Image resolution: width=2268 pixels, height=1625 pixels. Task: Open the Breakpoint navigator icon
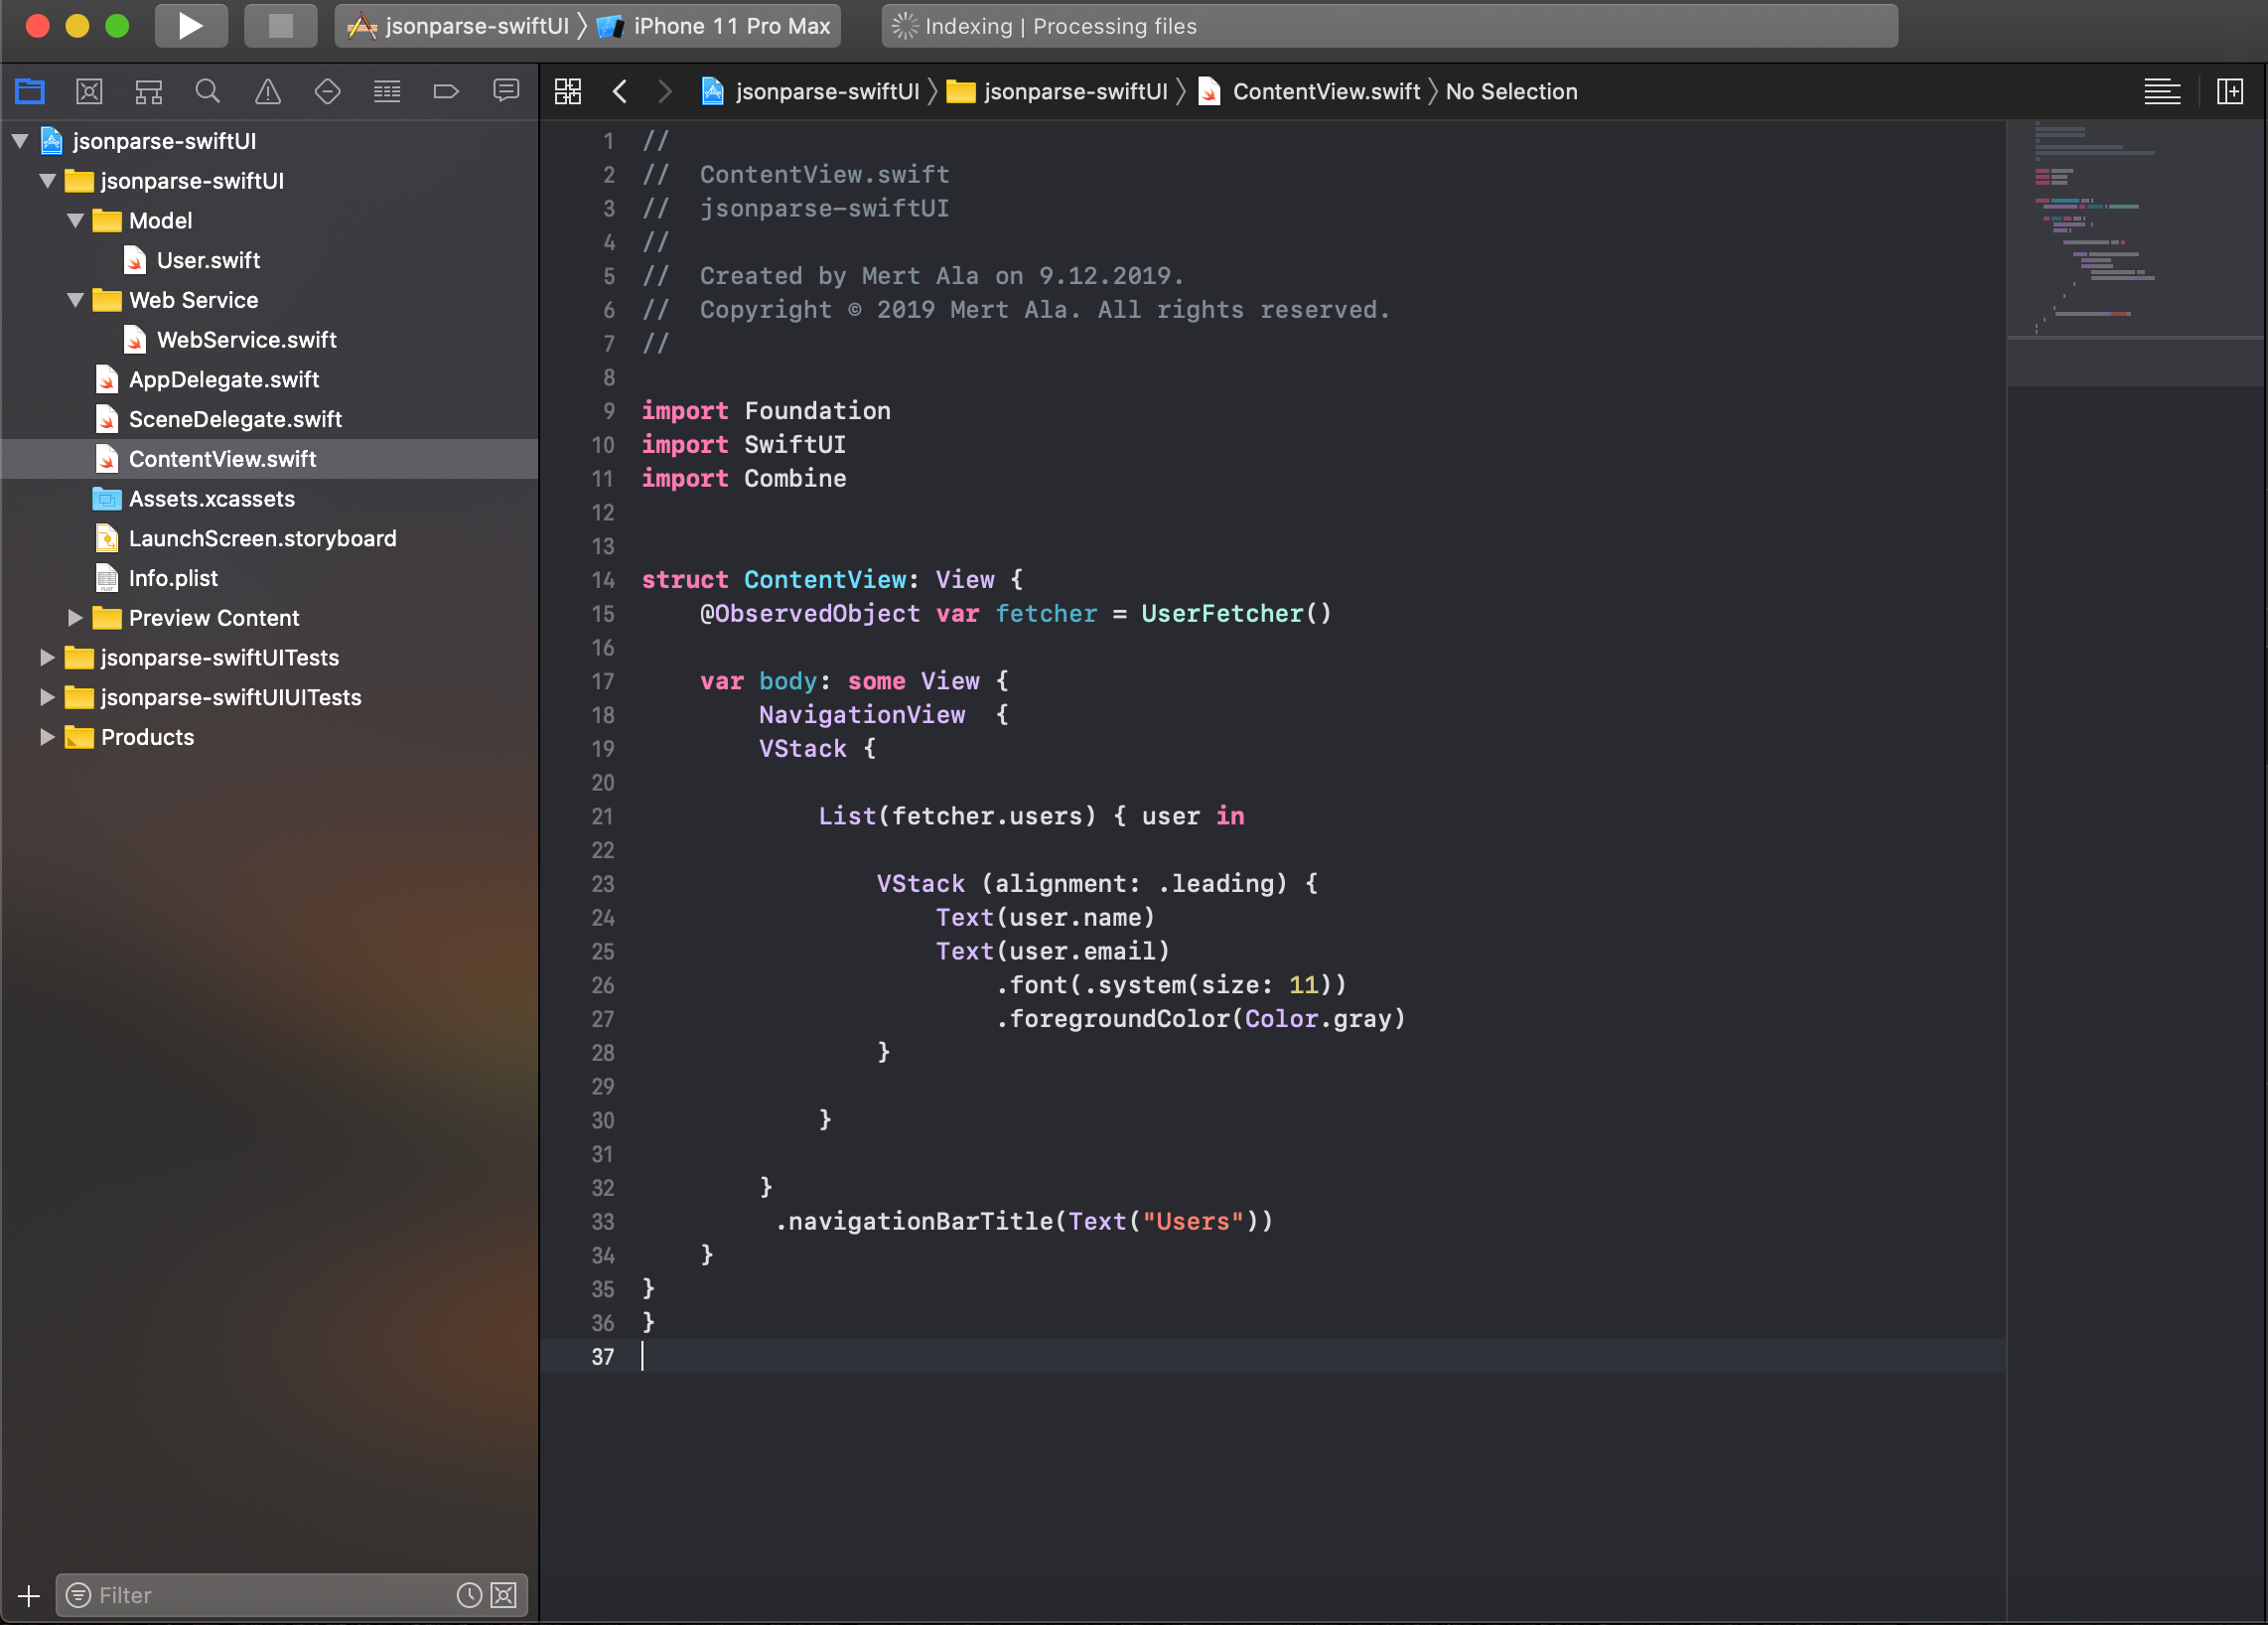pyautogui.click(x=446, y=92)
